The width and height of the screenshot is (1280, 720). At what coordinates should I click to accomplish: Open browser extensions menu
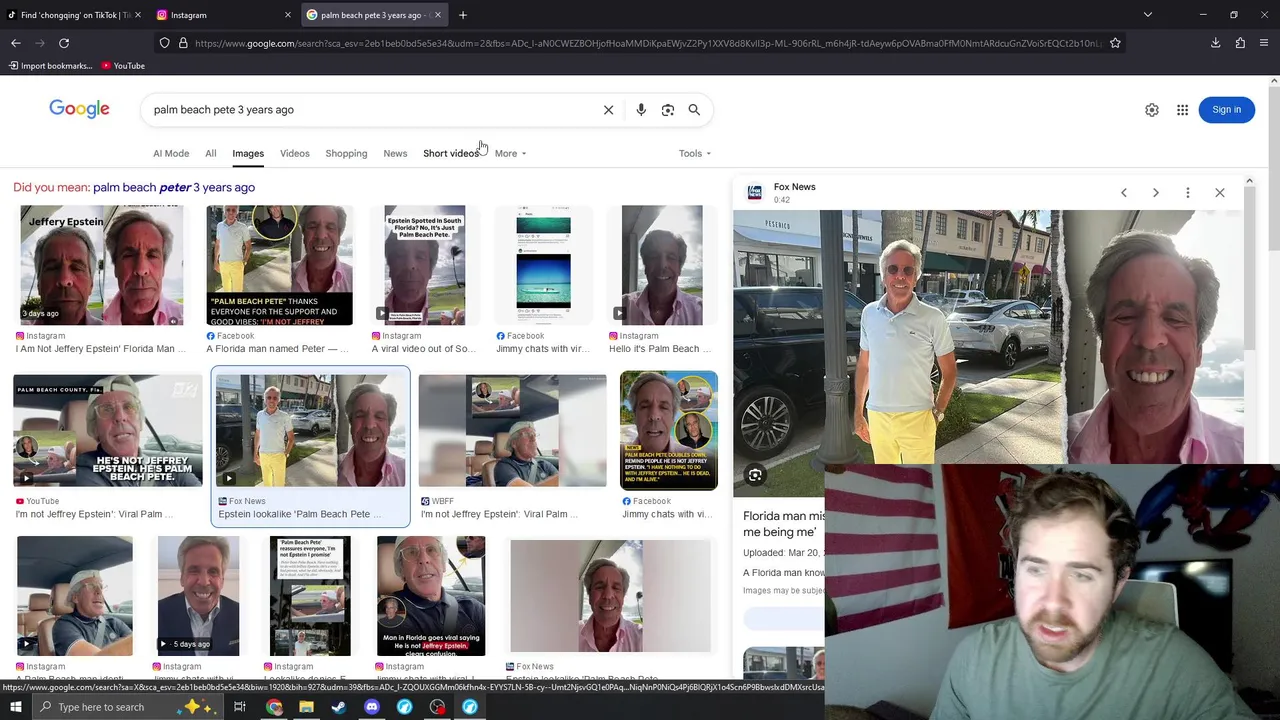coord(1240,43)
